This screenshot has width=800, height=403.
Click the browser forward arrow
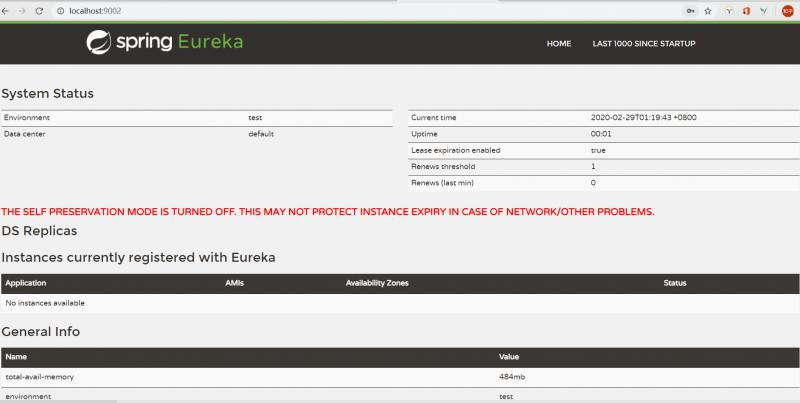click(x=22, y=11)
